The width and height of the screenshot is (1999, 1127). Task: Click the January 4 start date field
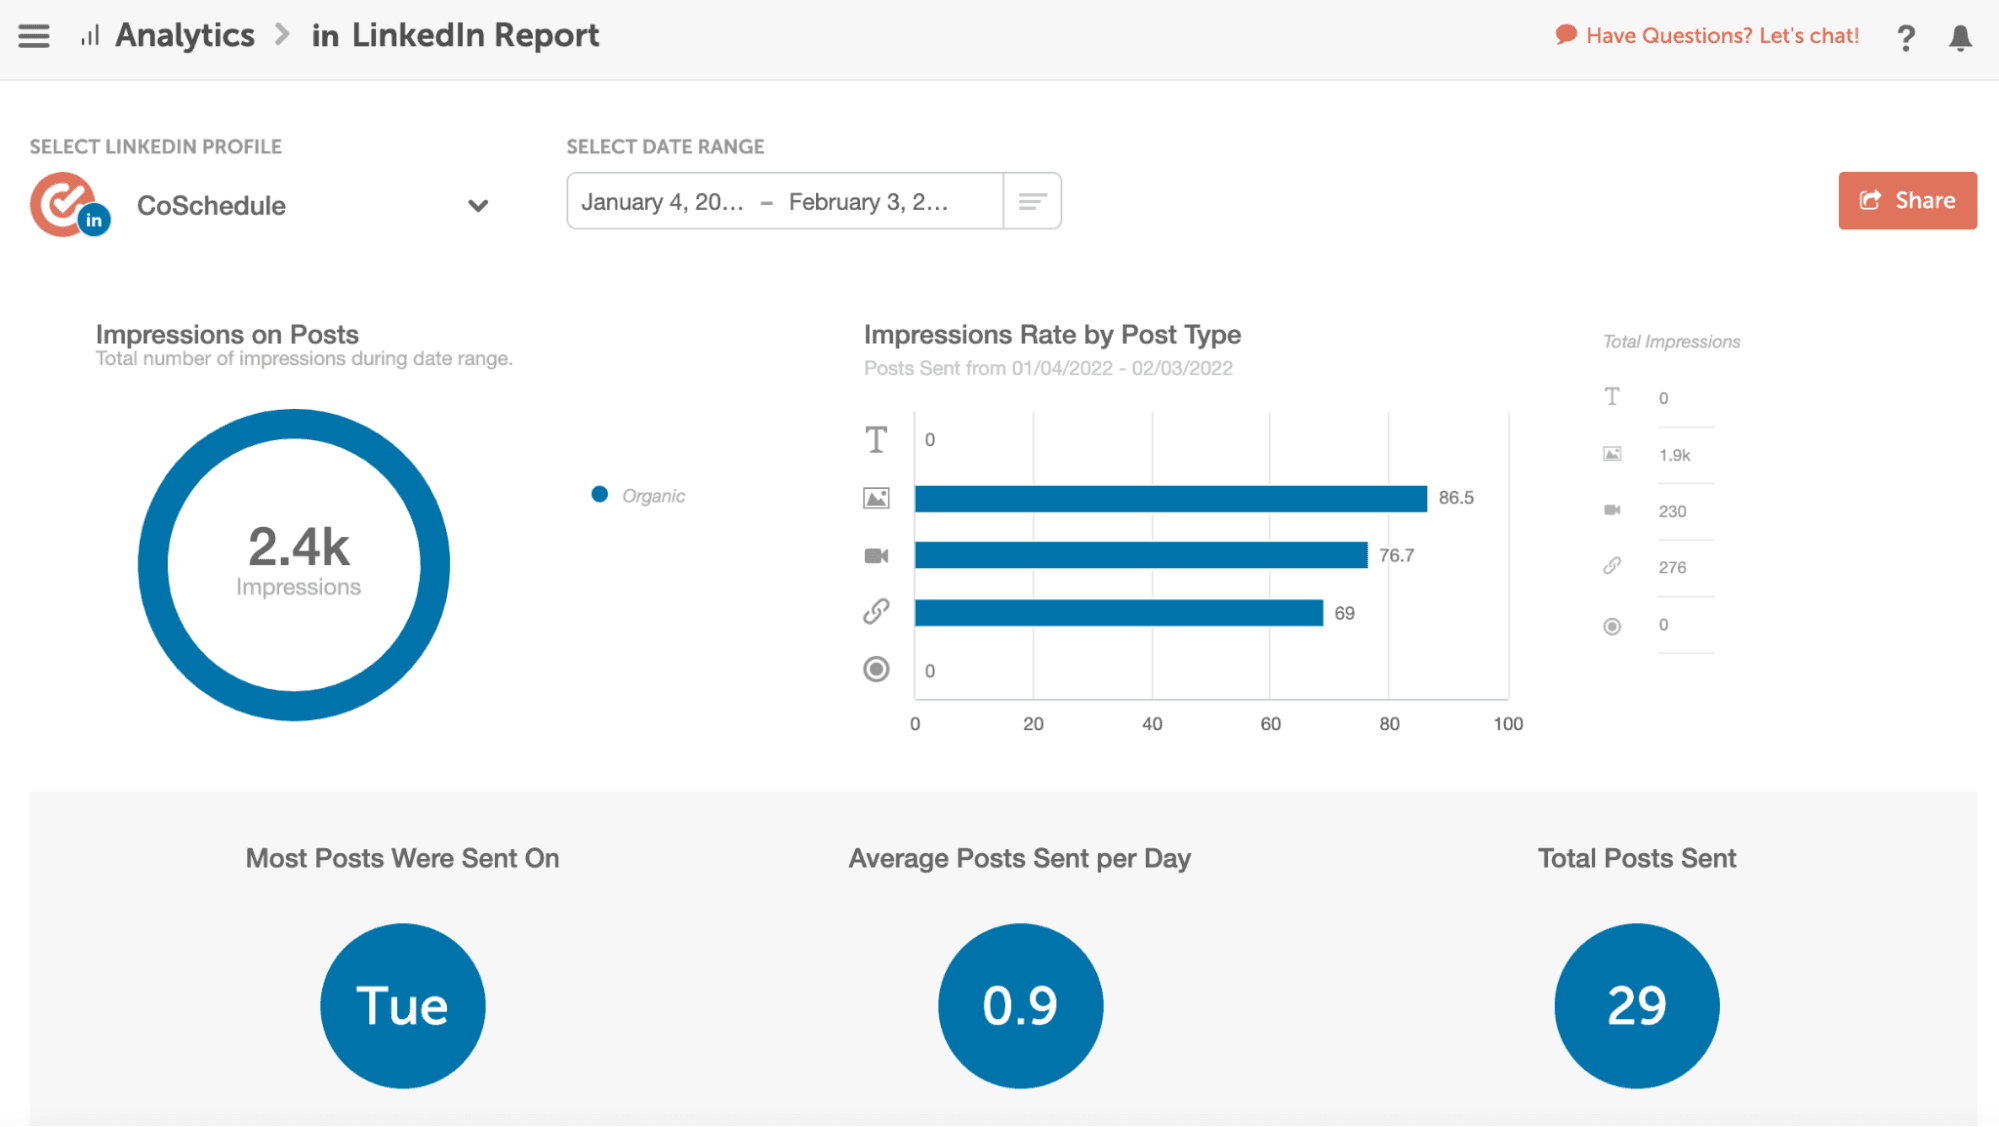pos(662,202)
